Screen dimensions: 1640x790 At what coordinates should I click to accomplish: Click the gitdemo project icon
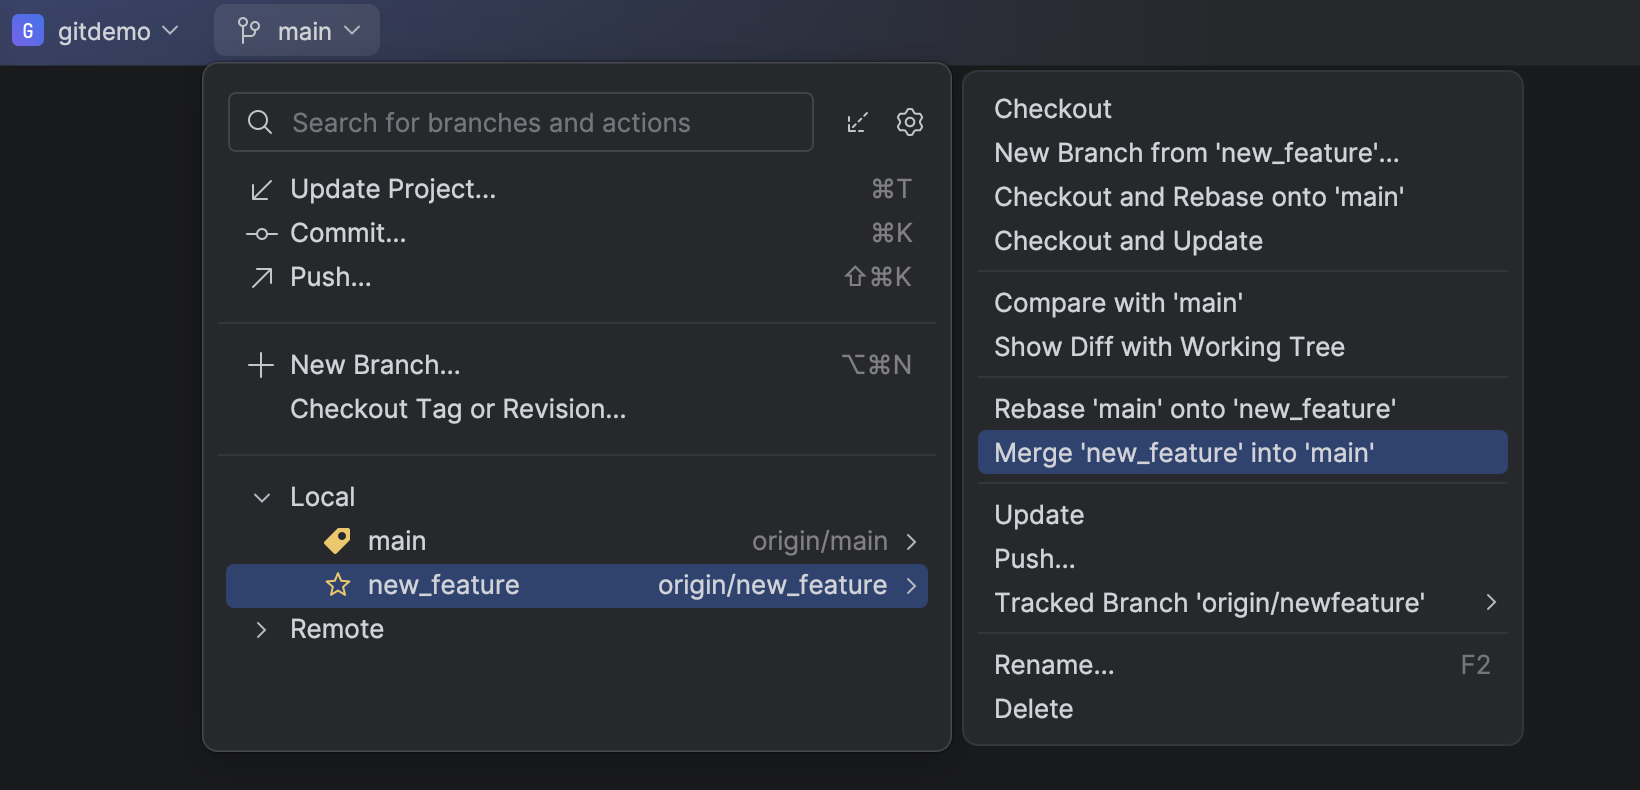click(28, 31)
